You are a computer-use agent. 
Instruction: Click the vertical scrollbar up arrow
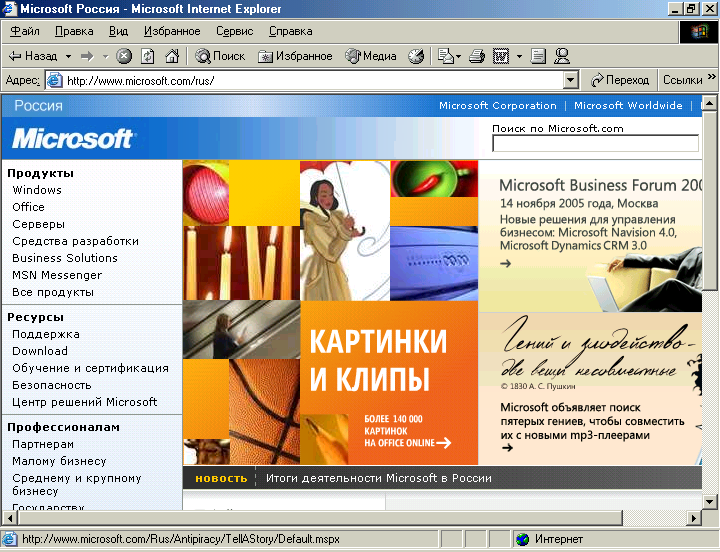click(710, 103)
